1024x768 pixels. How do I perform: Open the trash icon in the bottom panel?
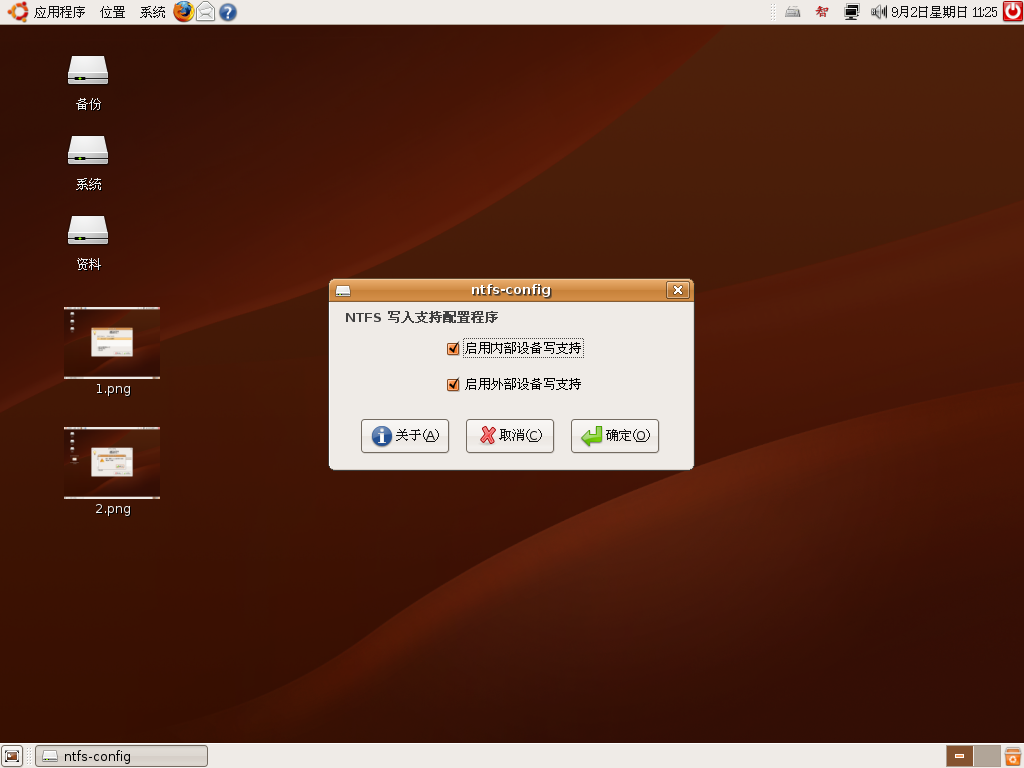1013,756
